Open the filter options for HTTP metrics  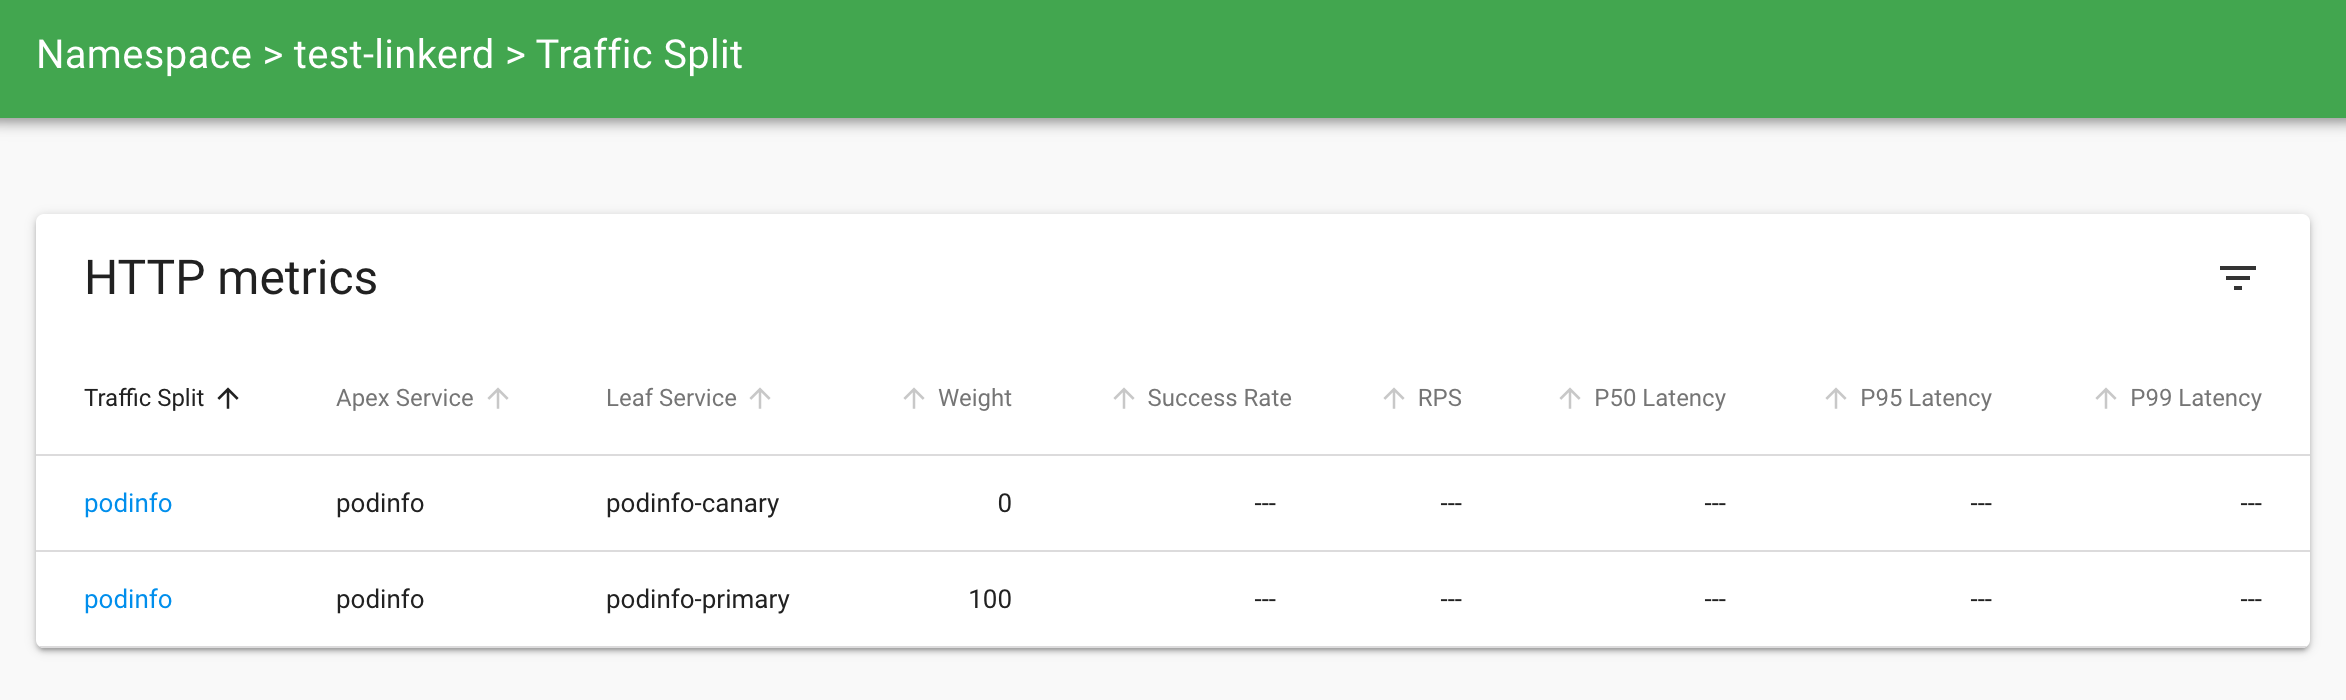click(x=2240, y=278)
